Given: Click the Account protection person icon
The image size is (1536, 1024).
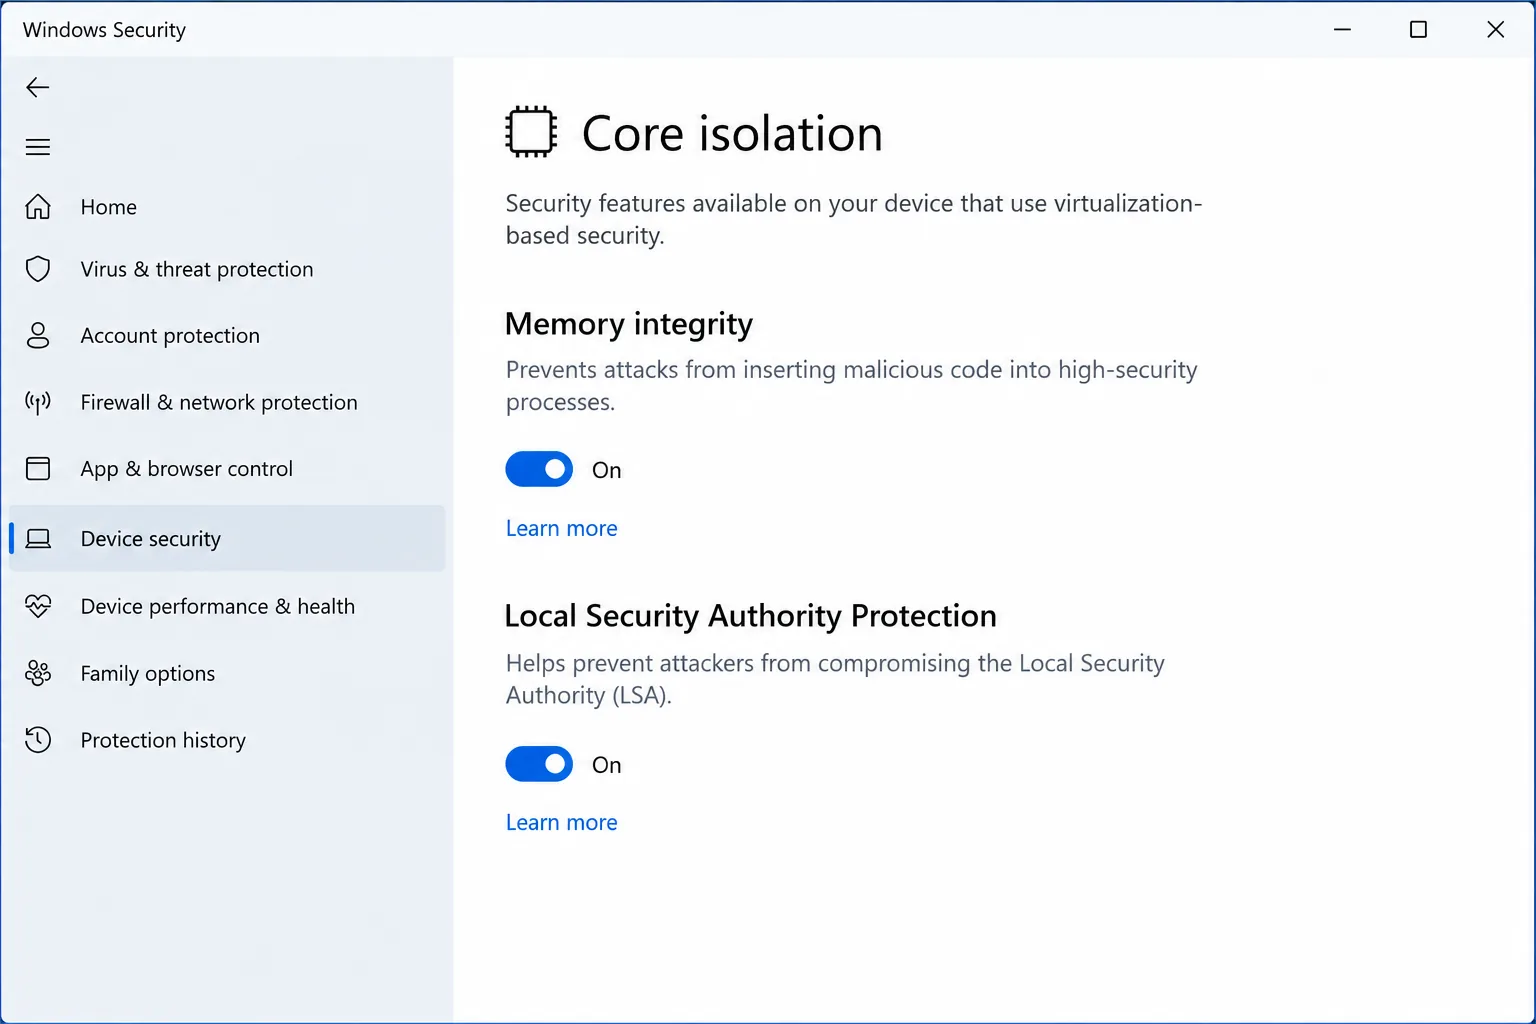Looking at the screenshot, I should coord(38,335).
